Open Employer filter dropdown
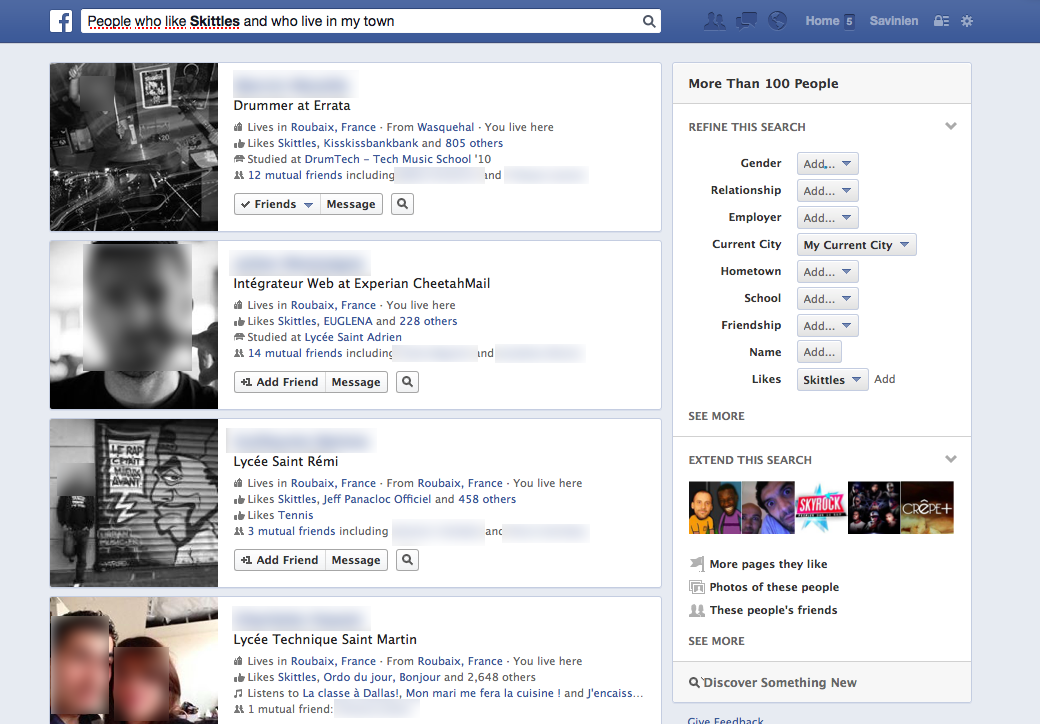The image size is (1040, 724). click(827, 218)
